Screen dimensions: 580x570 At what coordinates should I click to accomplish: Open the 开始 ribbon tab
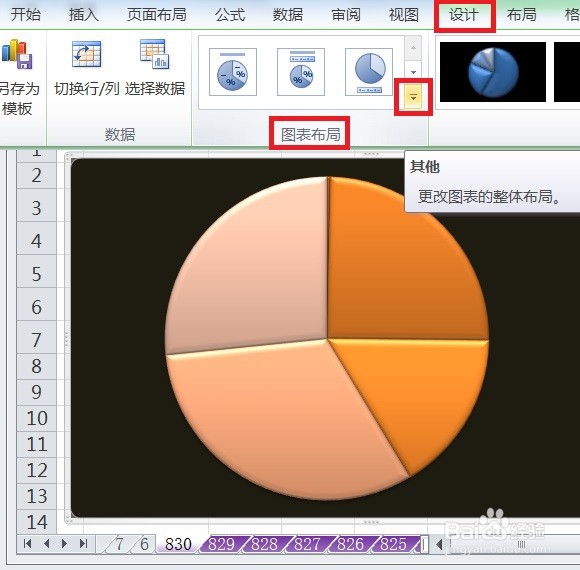pos(26,15)
